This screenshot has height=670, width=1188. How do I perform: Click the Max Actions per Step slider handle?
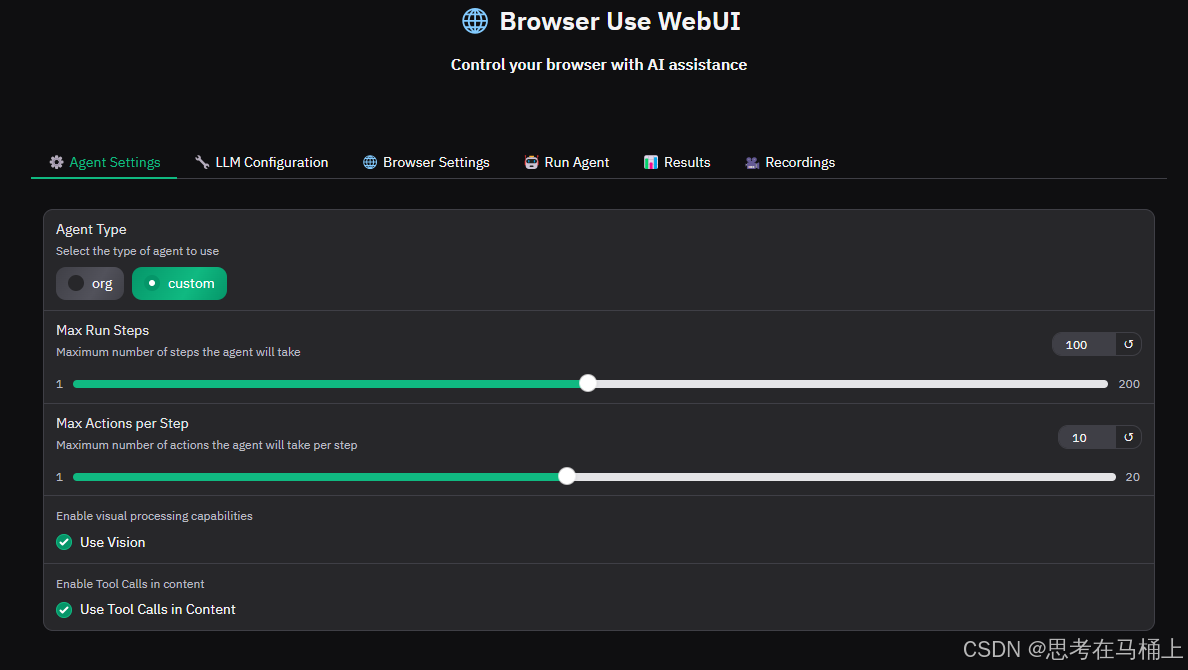tap(566, 476)
